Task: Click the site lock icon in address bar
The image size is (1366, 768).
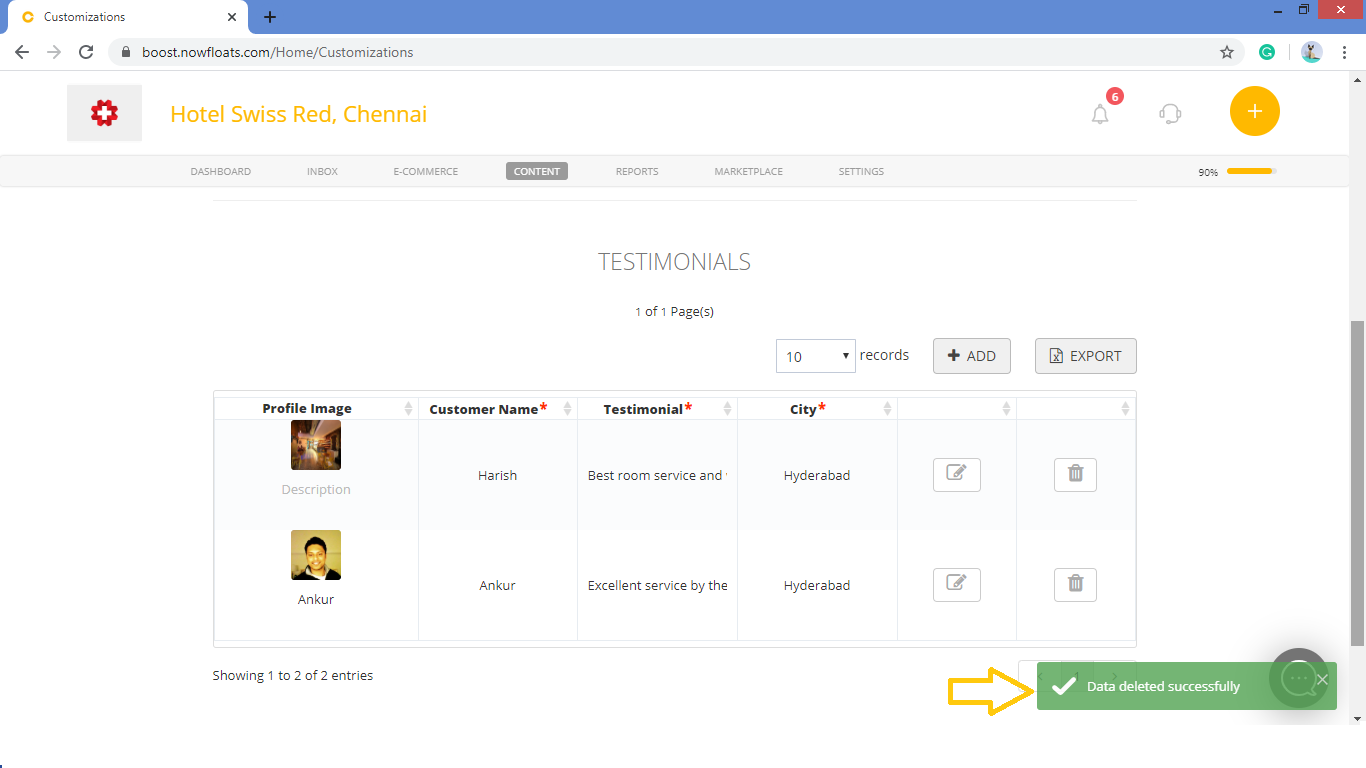Action: point(125,52)
